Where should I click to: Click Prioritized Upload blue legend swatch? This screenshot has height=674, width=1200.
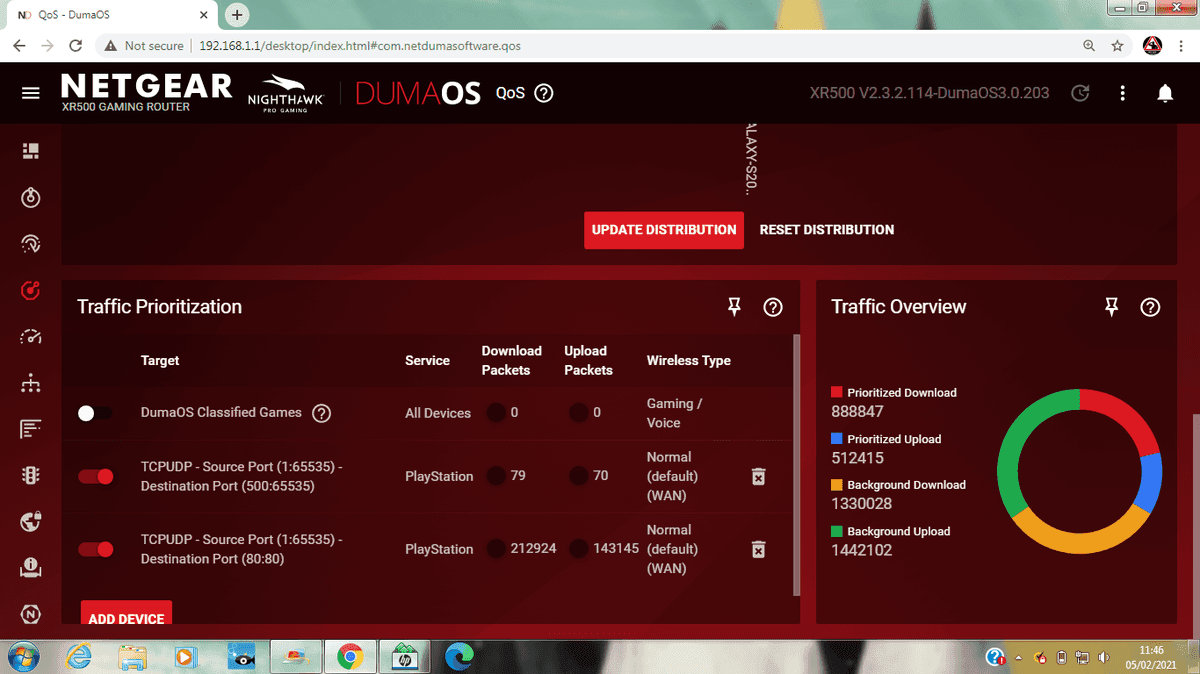(837, 439)
